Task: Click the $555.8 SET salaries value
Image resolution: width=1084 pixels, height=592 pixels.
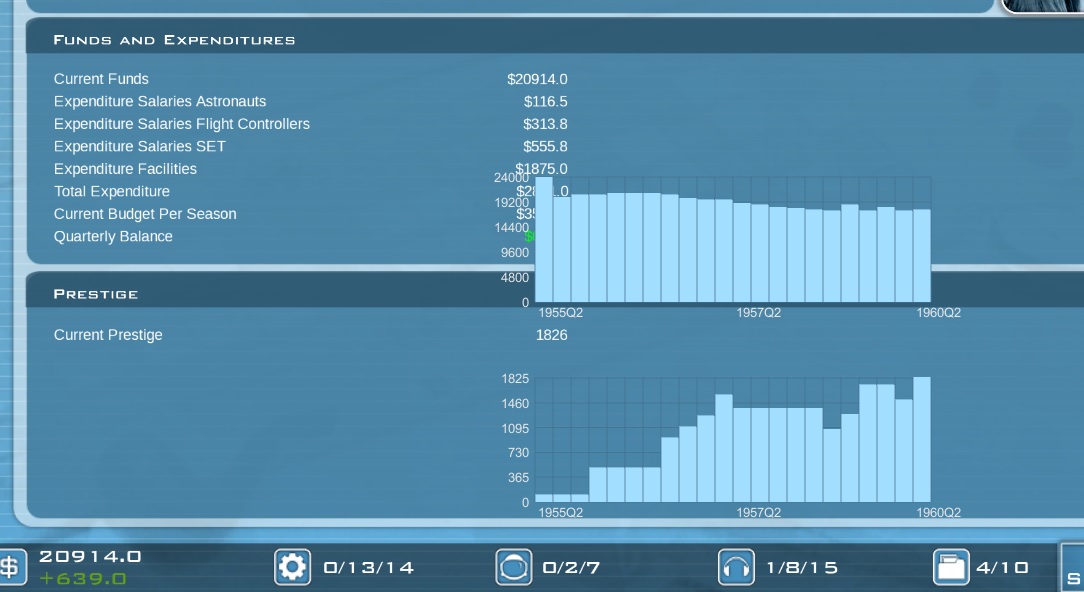Action: 545,147
